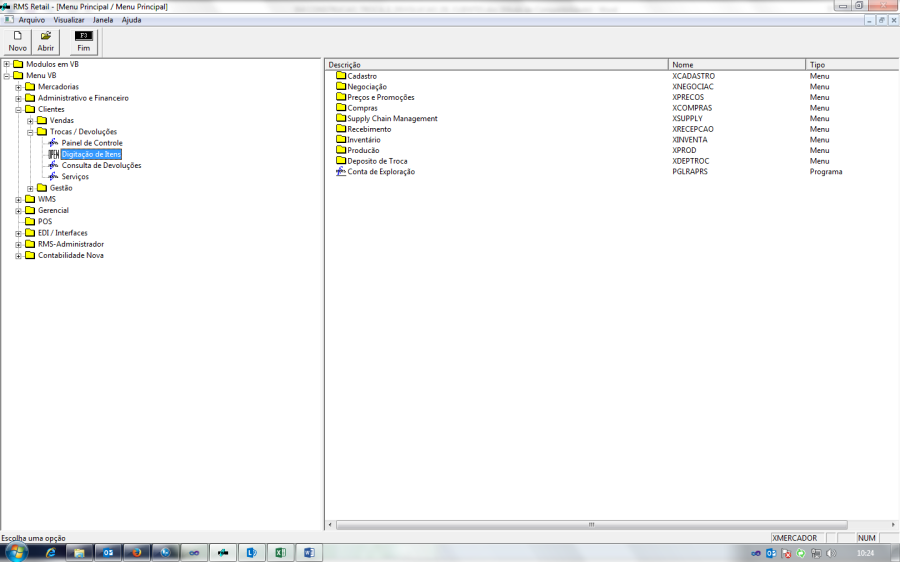Screen dimensions: 900x562
Task: Click the horizontal scrollbar left arrow
Action: click(x=330, y=525)
